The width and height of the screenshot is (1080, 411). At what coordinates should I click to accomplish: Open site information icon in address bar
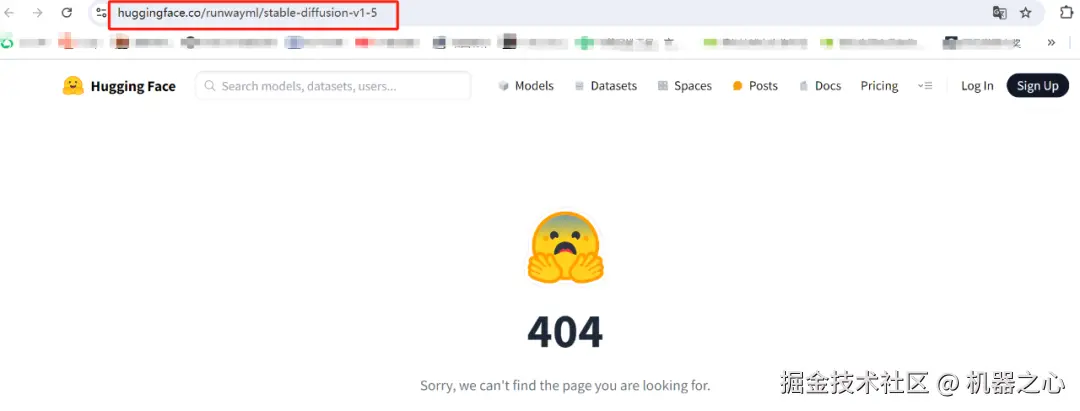coord(101,13)
